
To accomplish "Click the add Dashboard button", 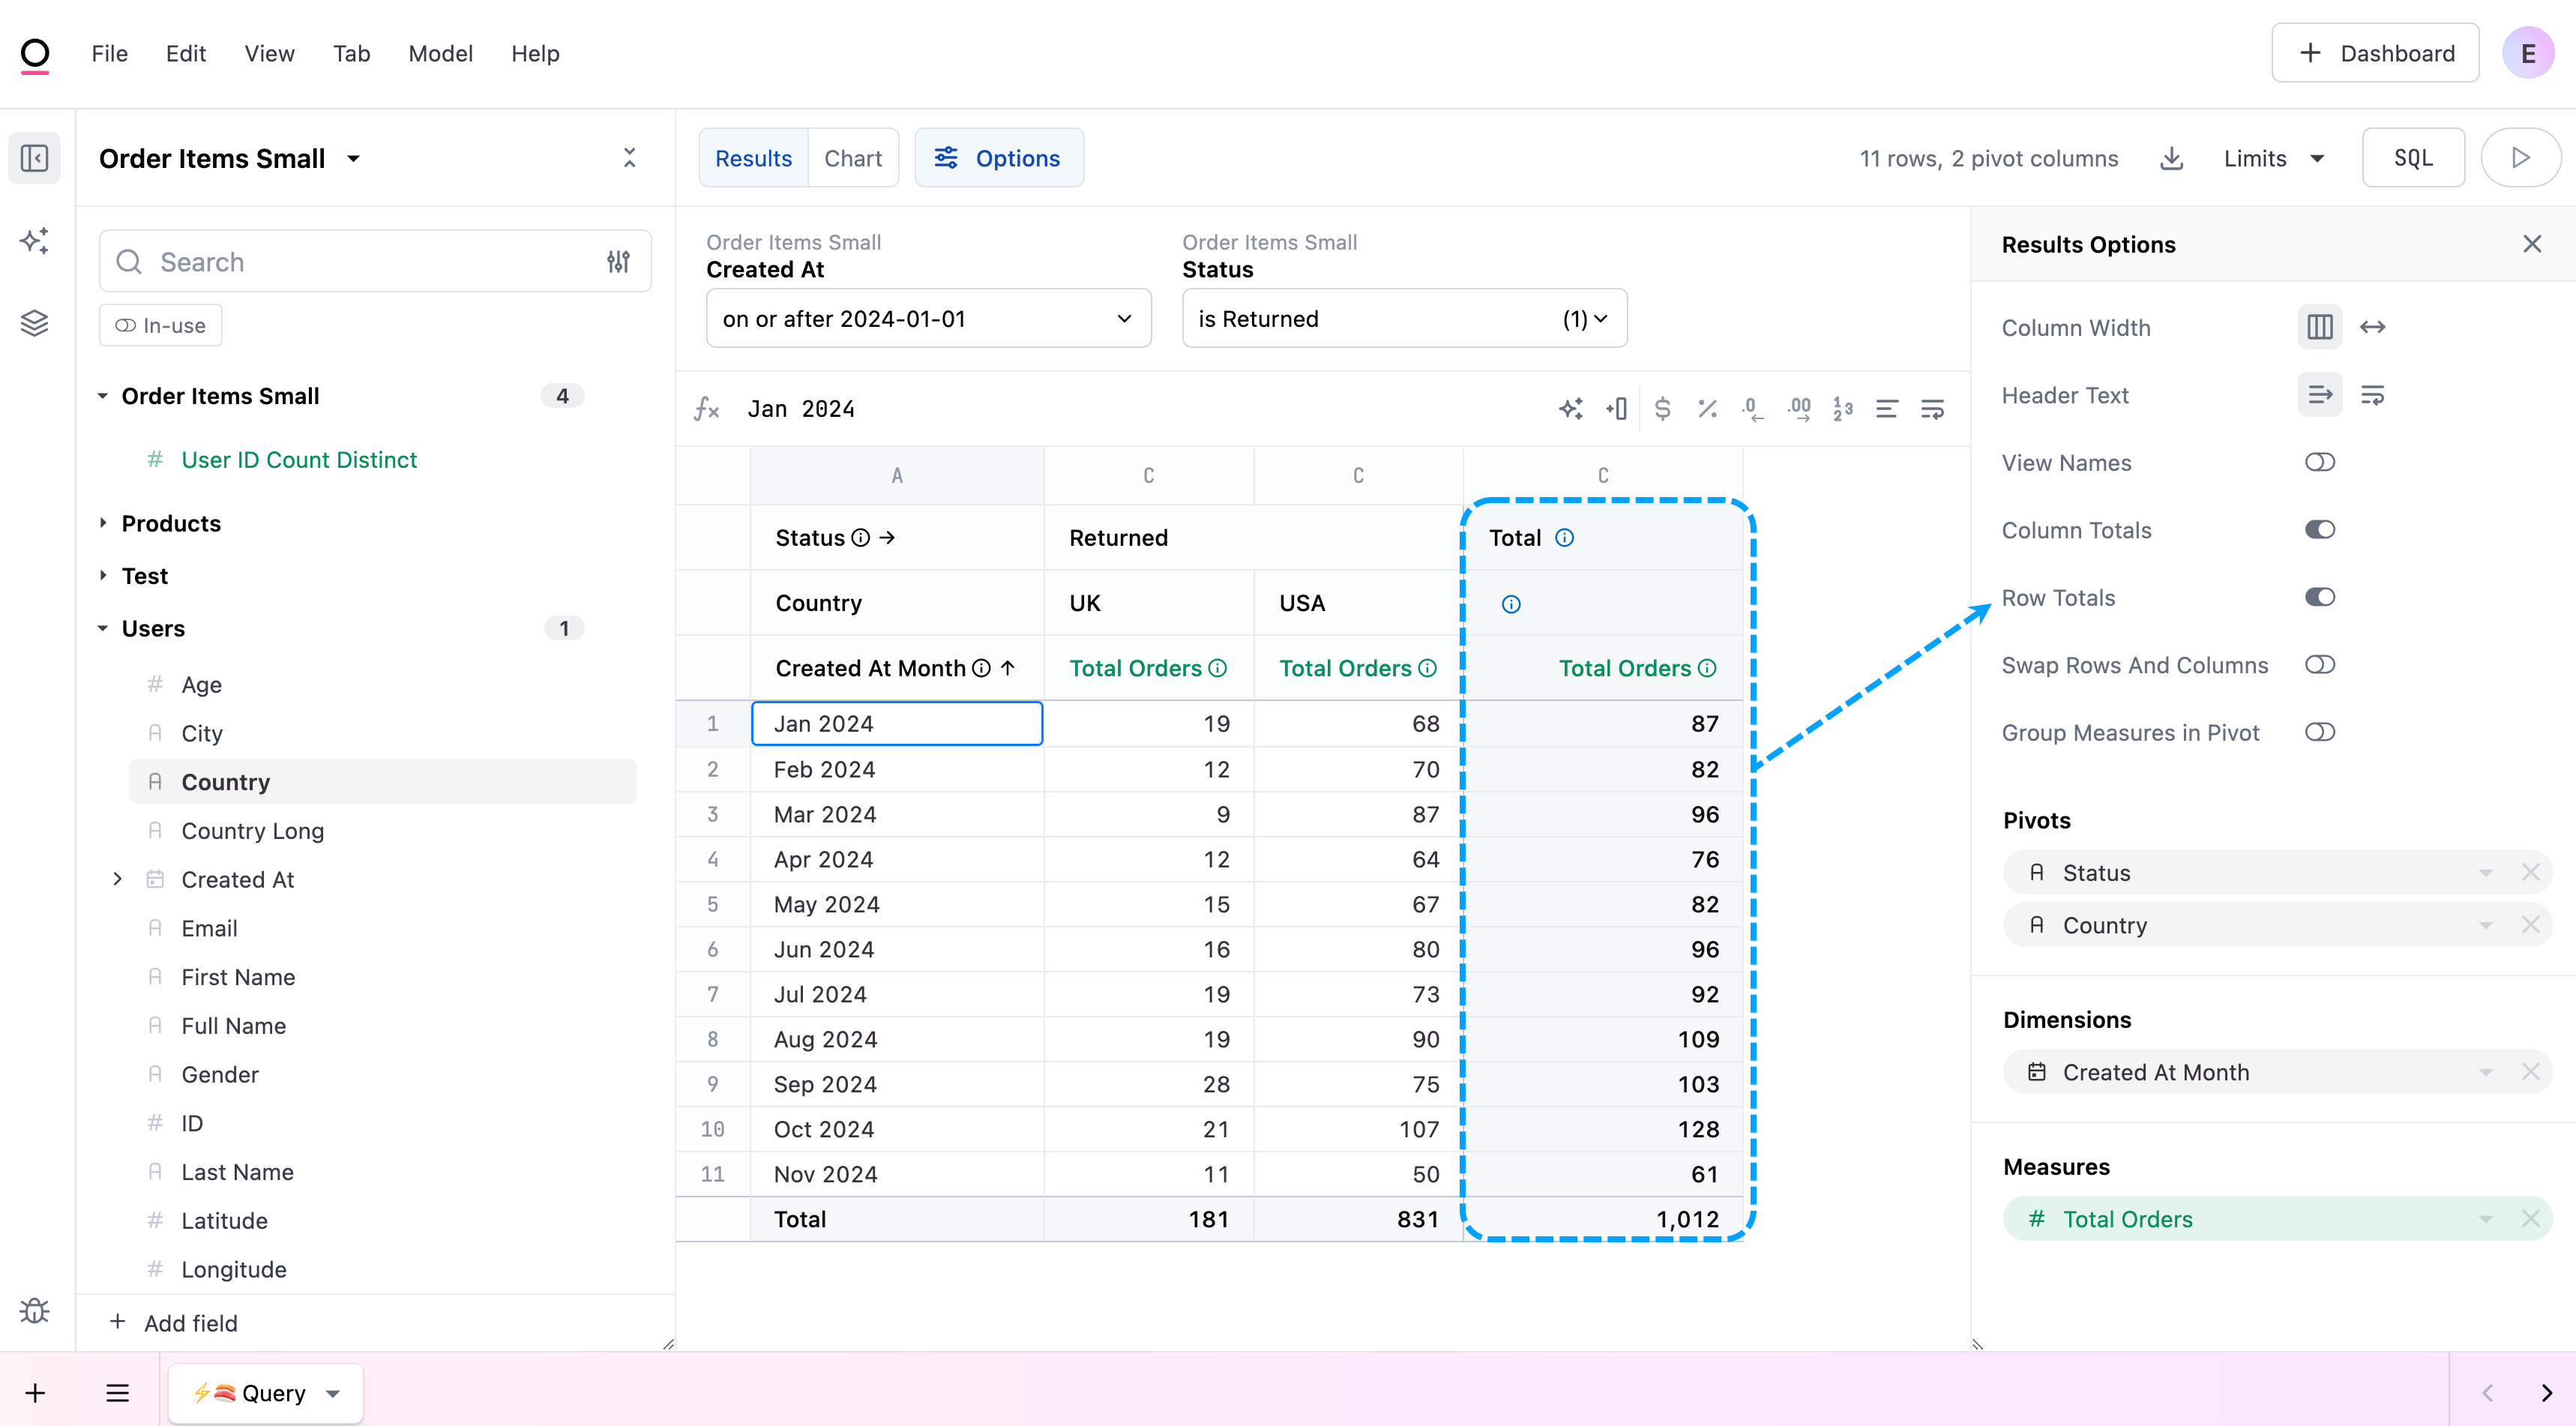I will coord(2375,54).
